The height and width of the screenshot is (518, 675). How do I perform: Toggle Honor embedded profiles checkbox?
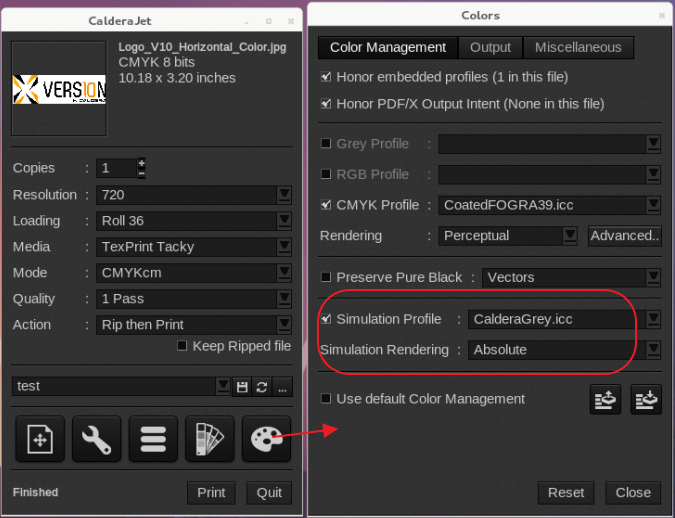[x=325, y=77]
